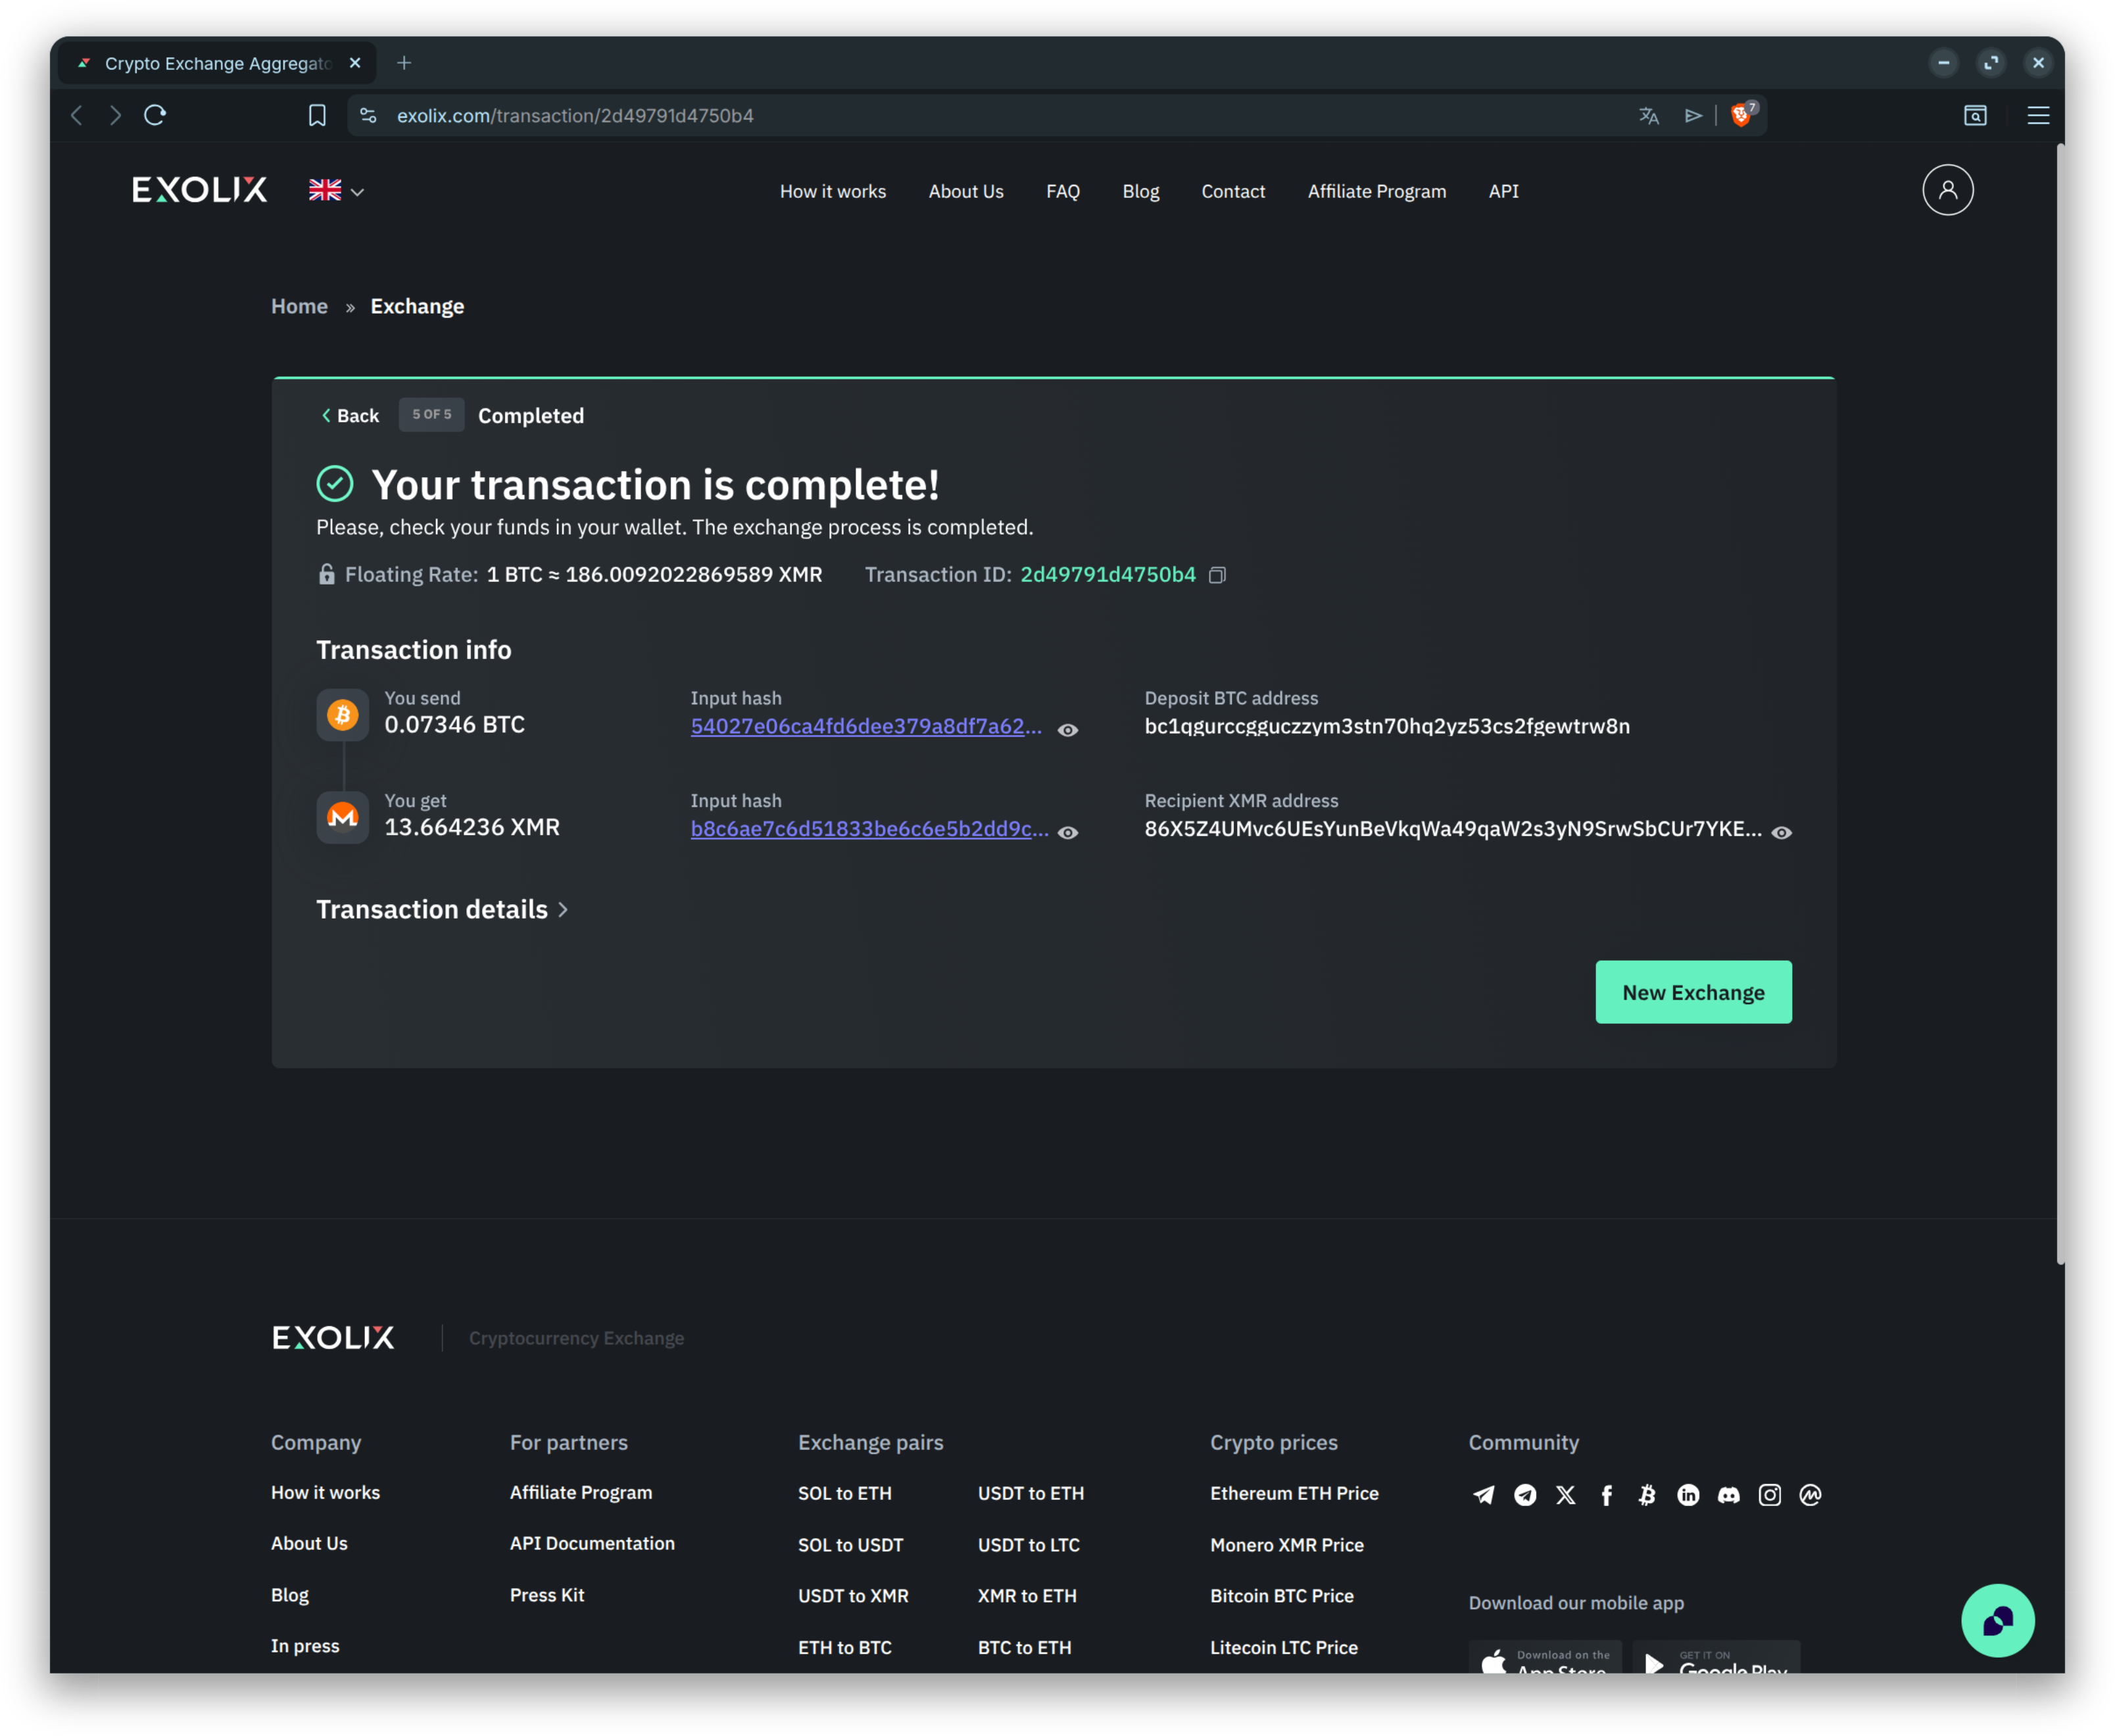Reveal the full XMR hash with the eye icon
The height and width of the screenshot is (1736, 2115).
point(1067,832)
